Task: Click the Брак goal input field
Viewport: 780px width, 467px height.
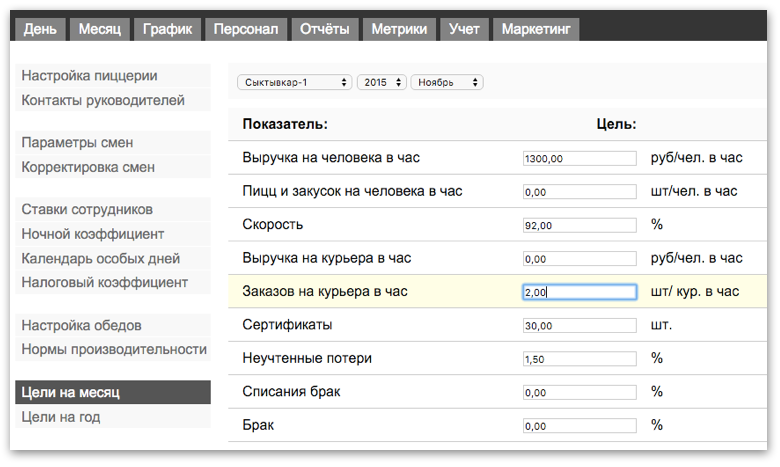Action: (x=580, y=426)
